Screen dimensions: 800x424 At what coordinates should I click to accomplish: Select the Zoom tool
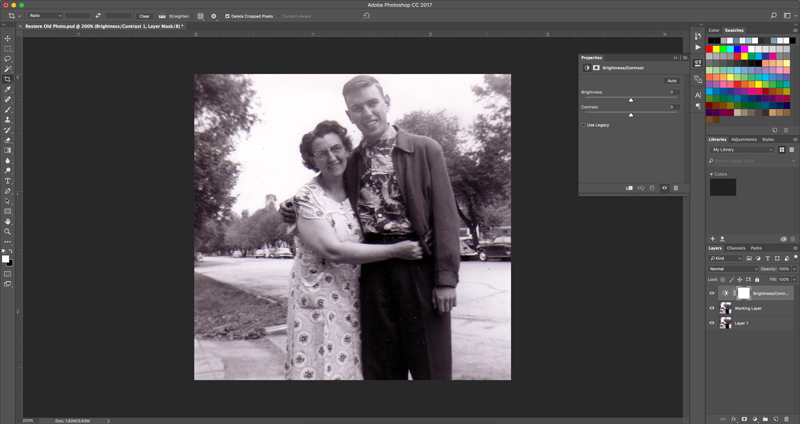(8, 232)
